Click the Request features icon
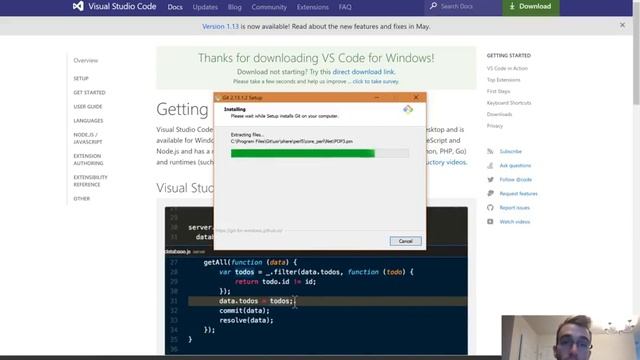Screen dimensions: 640x360 [490, 193]
